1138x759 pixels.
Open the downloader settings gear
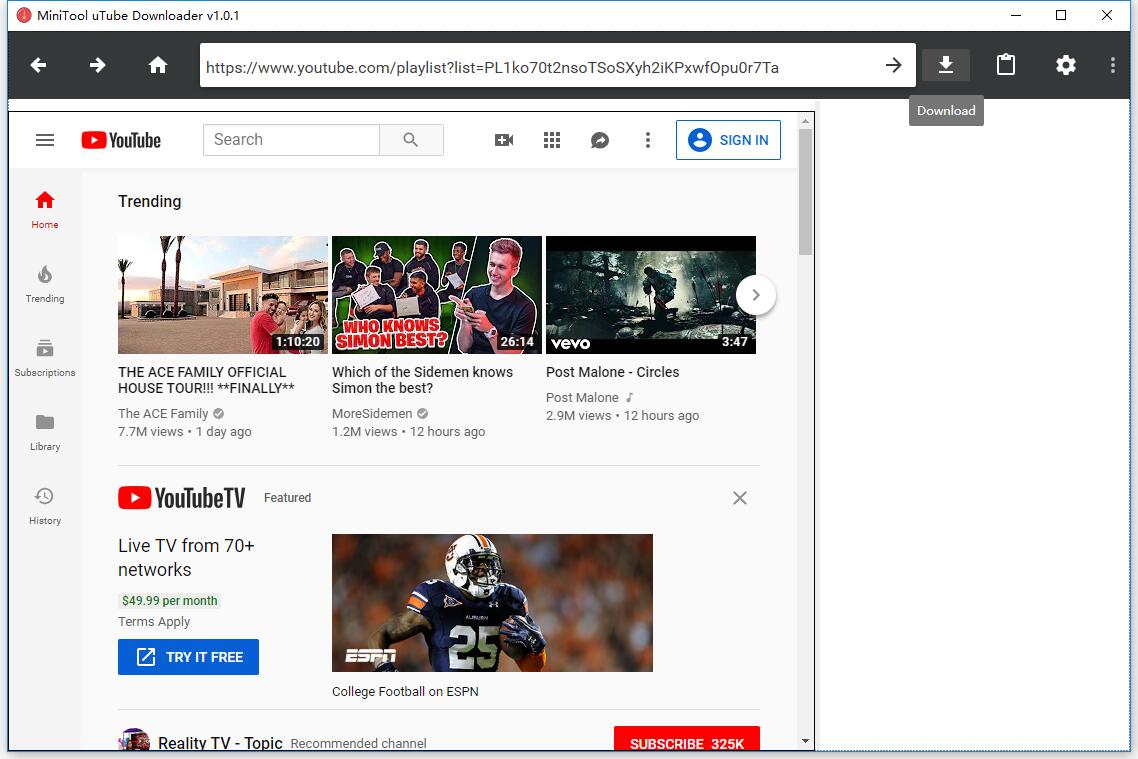click(1065, 64)
